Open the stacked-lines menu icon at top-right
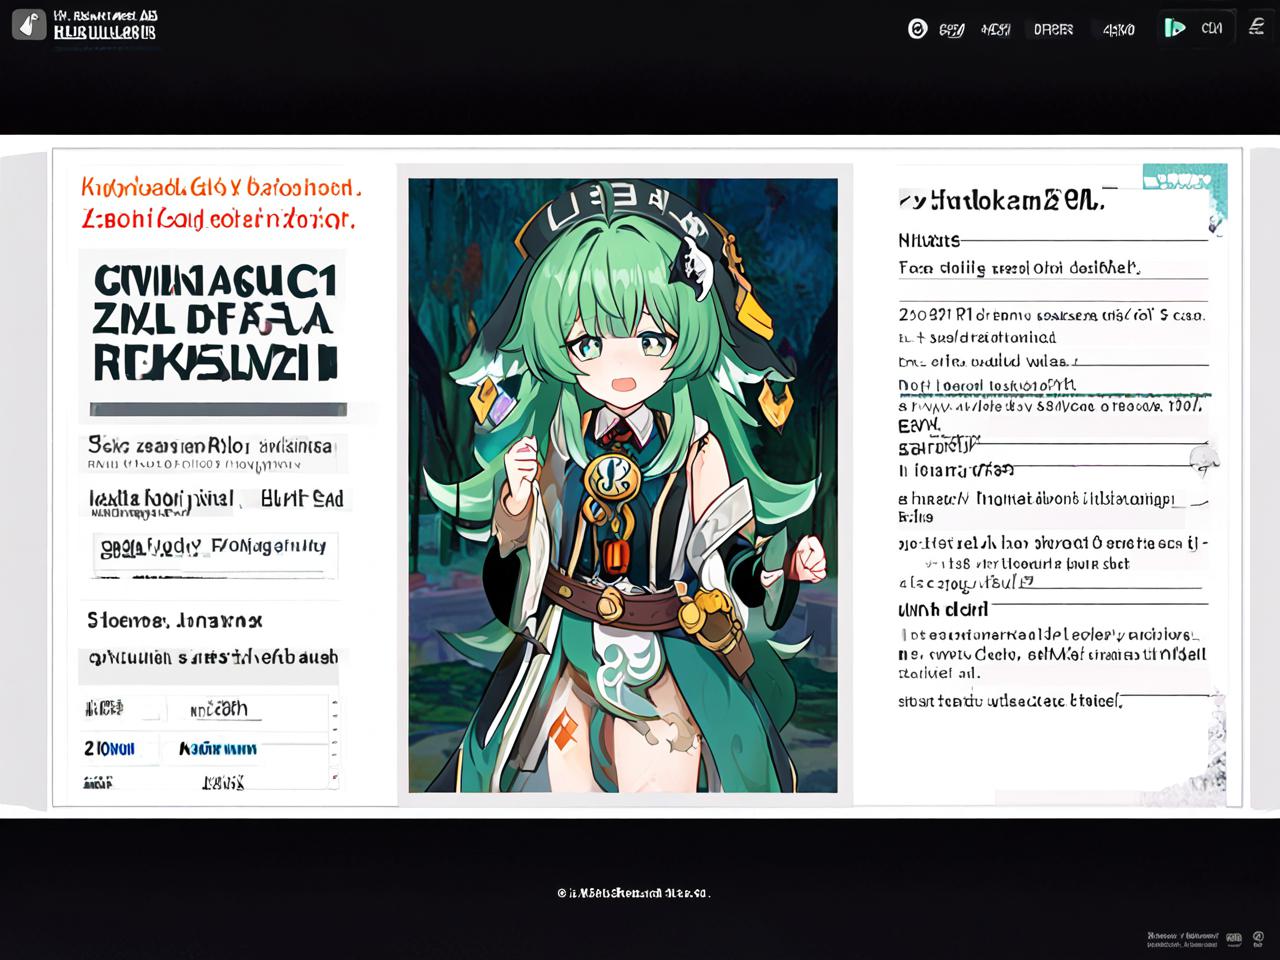 (1256, 27)
